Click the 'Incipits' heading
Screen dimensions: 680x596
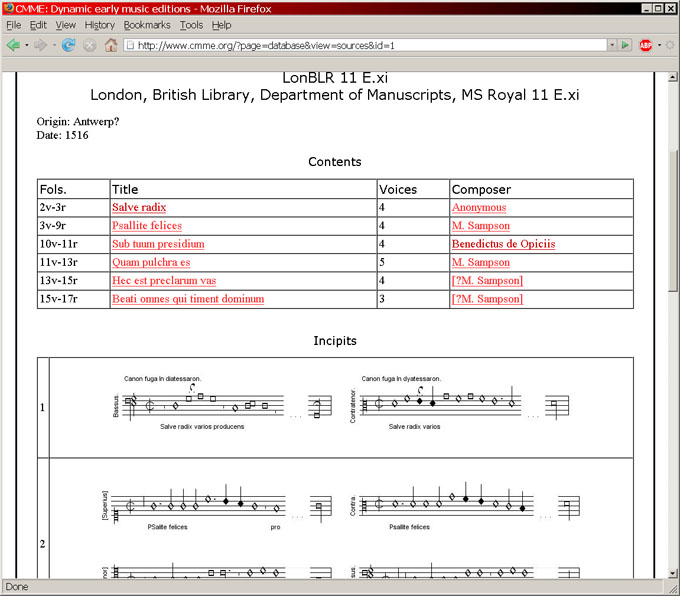coord(335,341)
